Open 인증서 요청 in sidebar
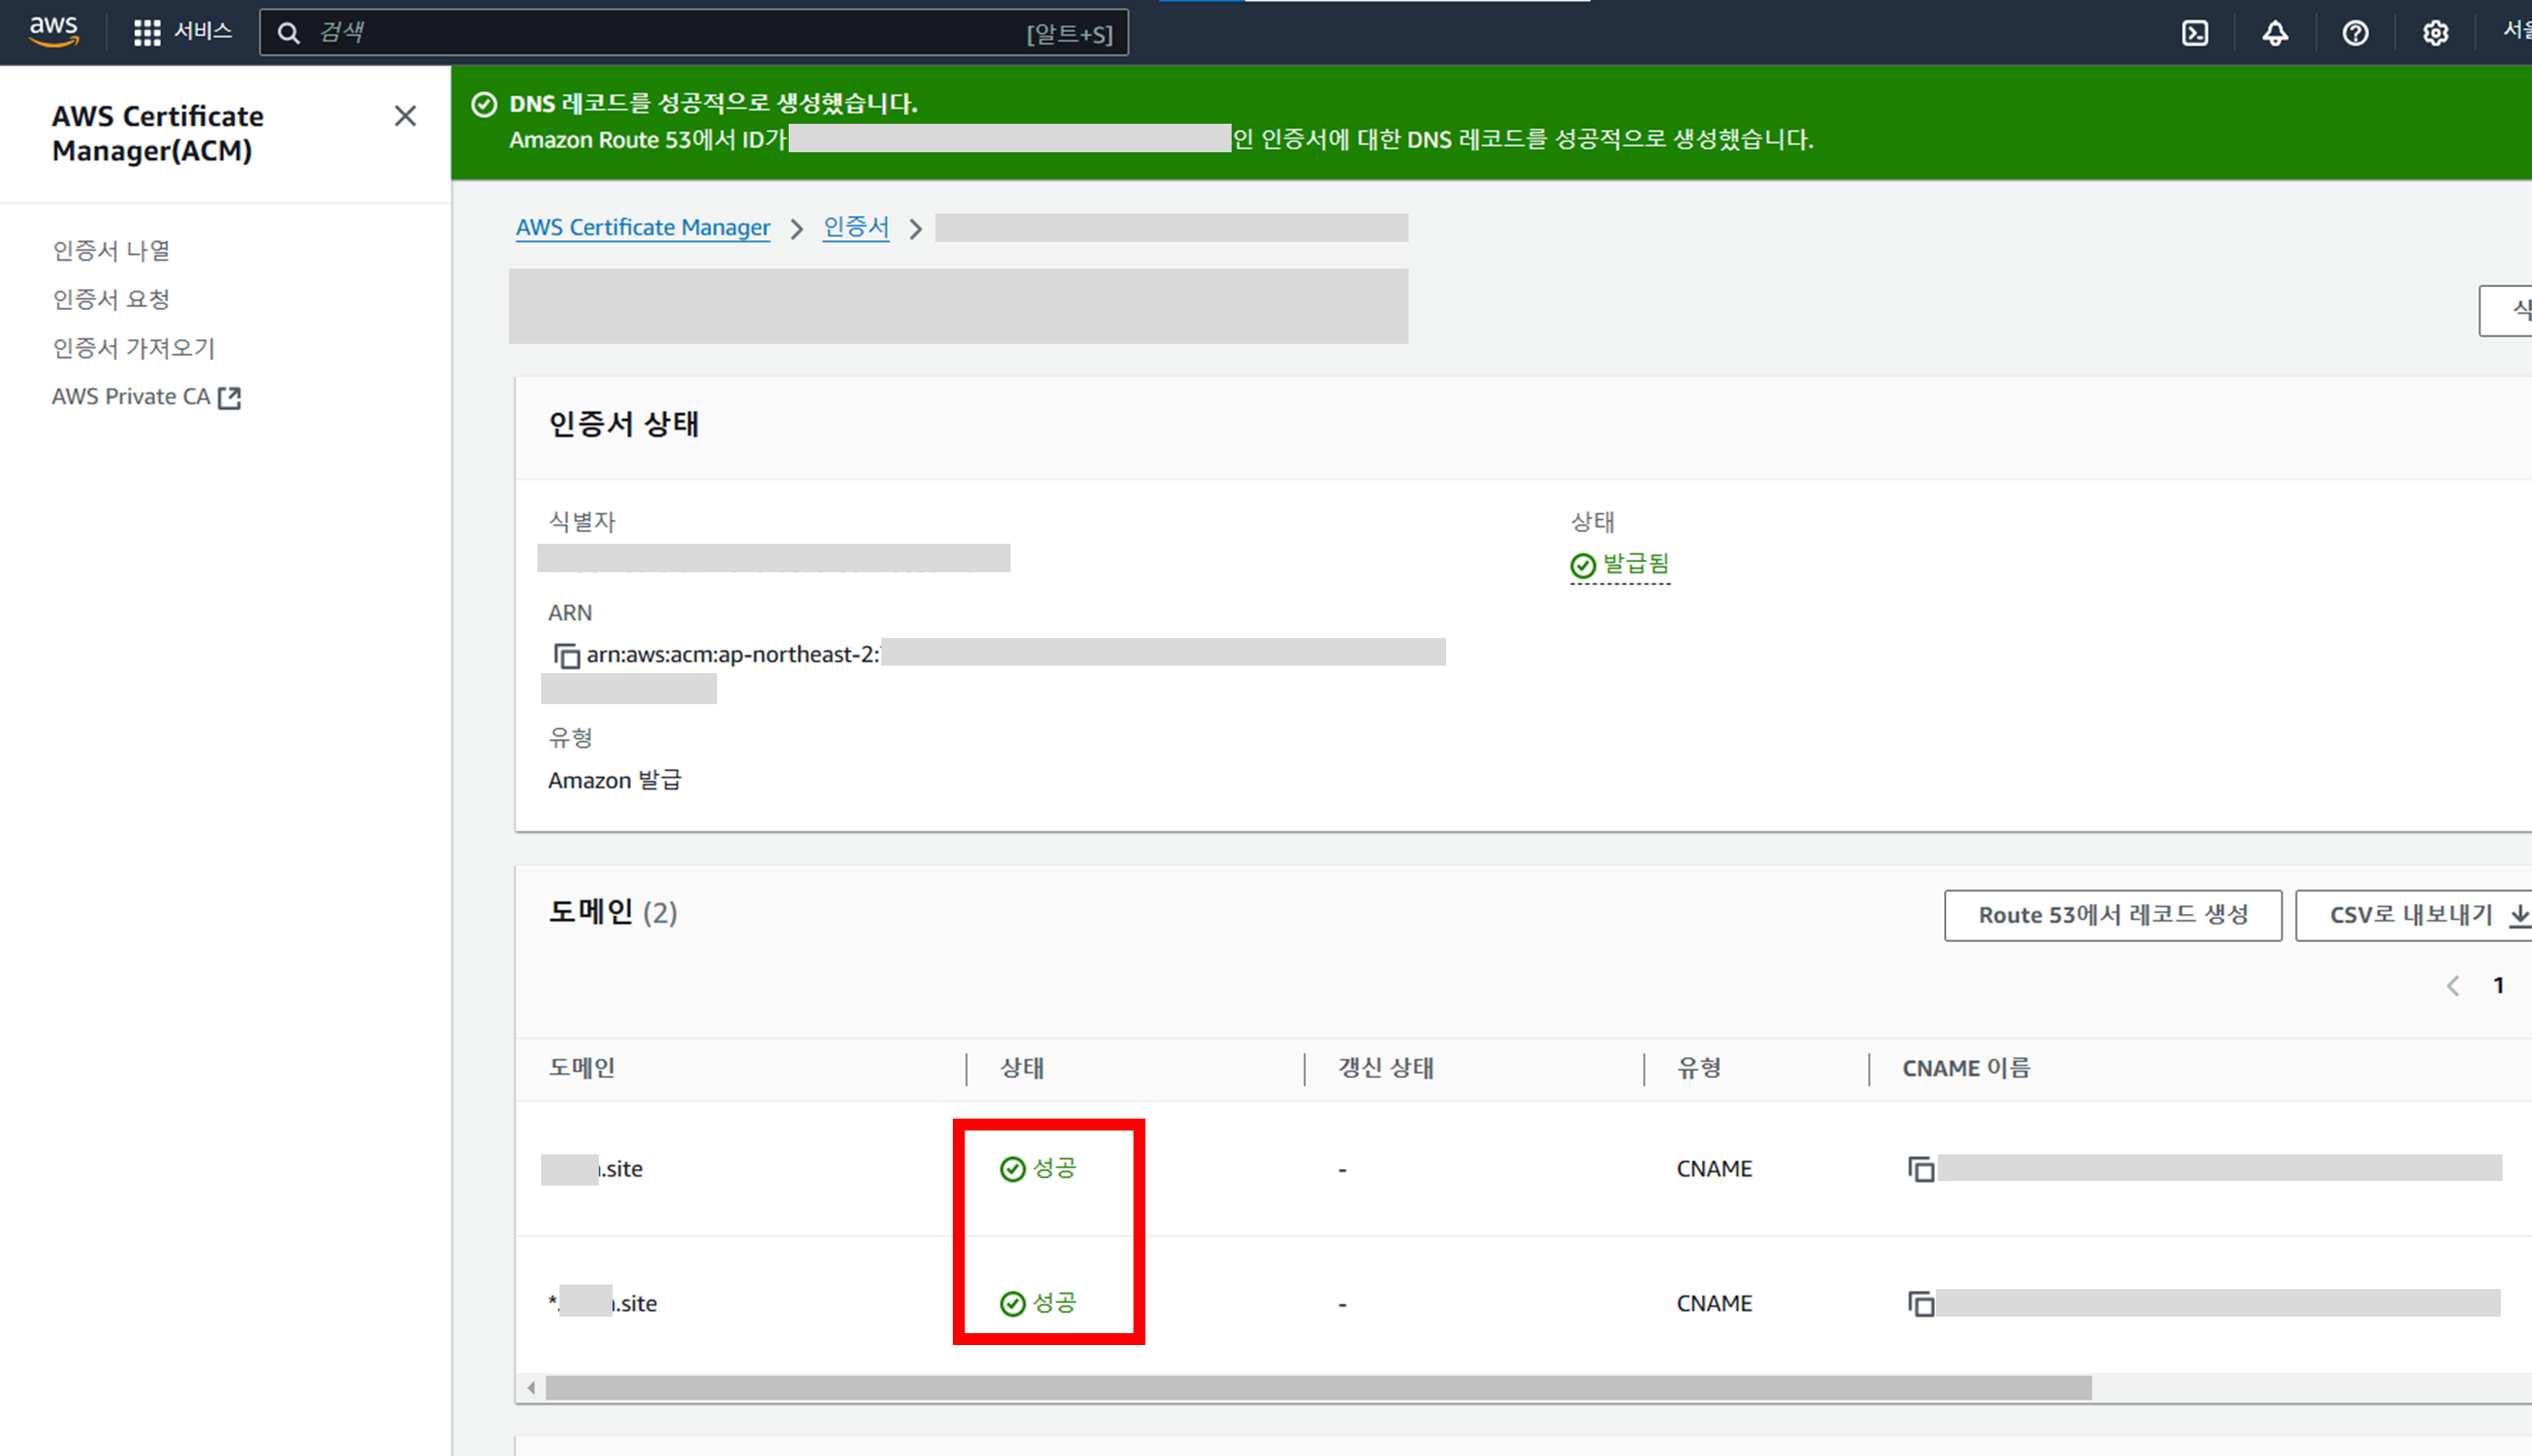This screenshot has width=2532, height=1456. pos(111,299)
